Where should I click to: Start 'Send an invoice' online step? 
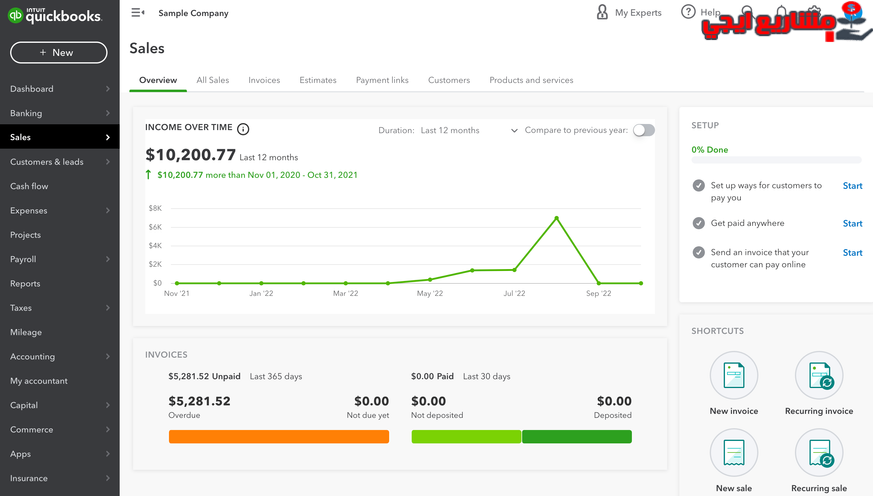tap(852, 253)
